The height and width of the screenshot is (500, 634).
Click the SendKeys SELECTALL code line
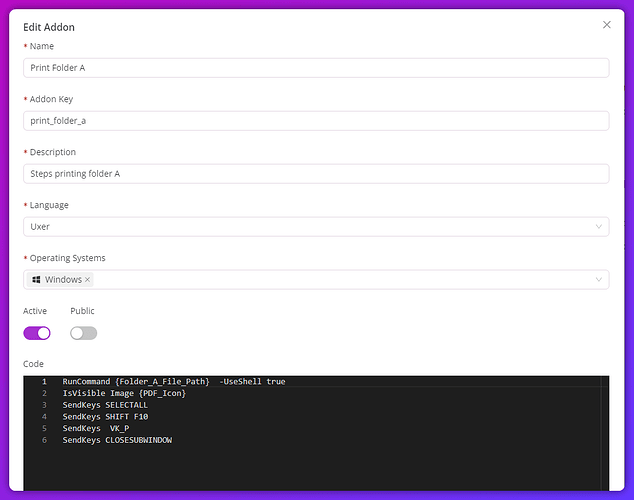pos(105,405)
